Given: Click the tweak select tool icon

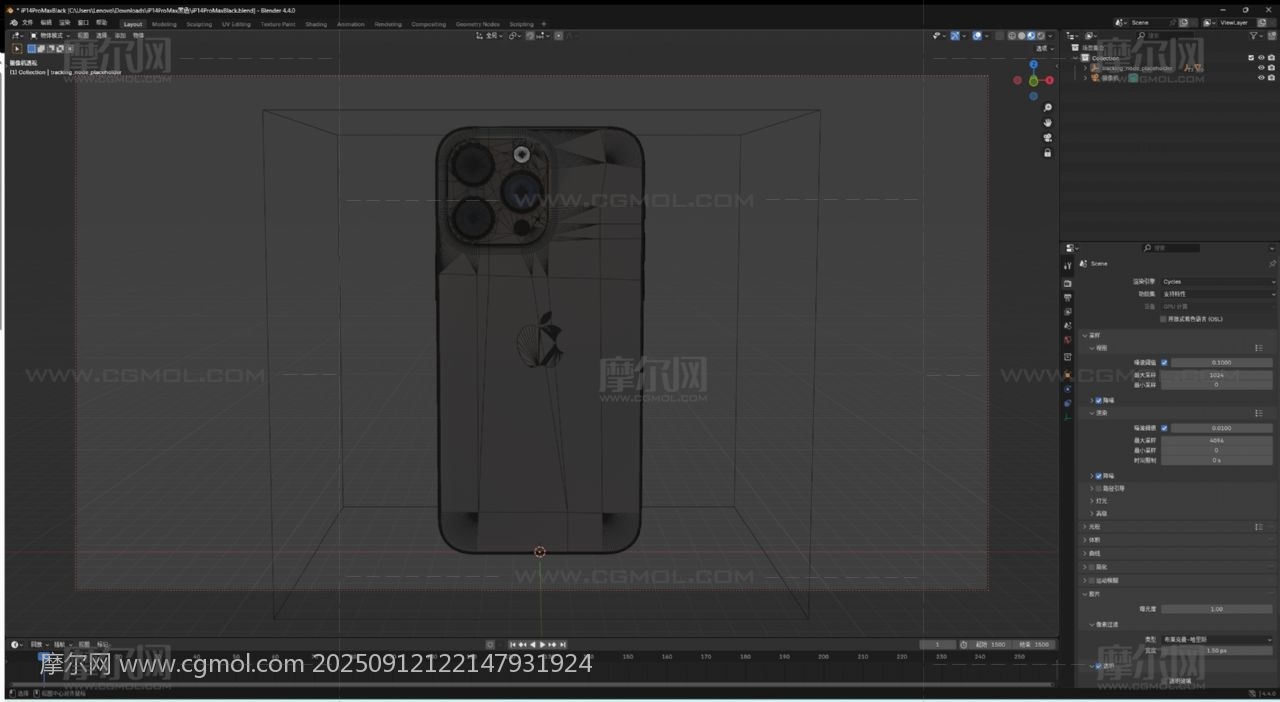Looking at the screenshot, I should tap(17, 48).
